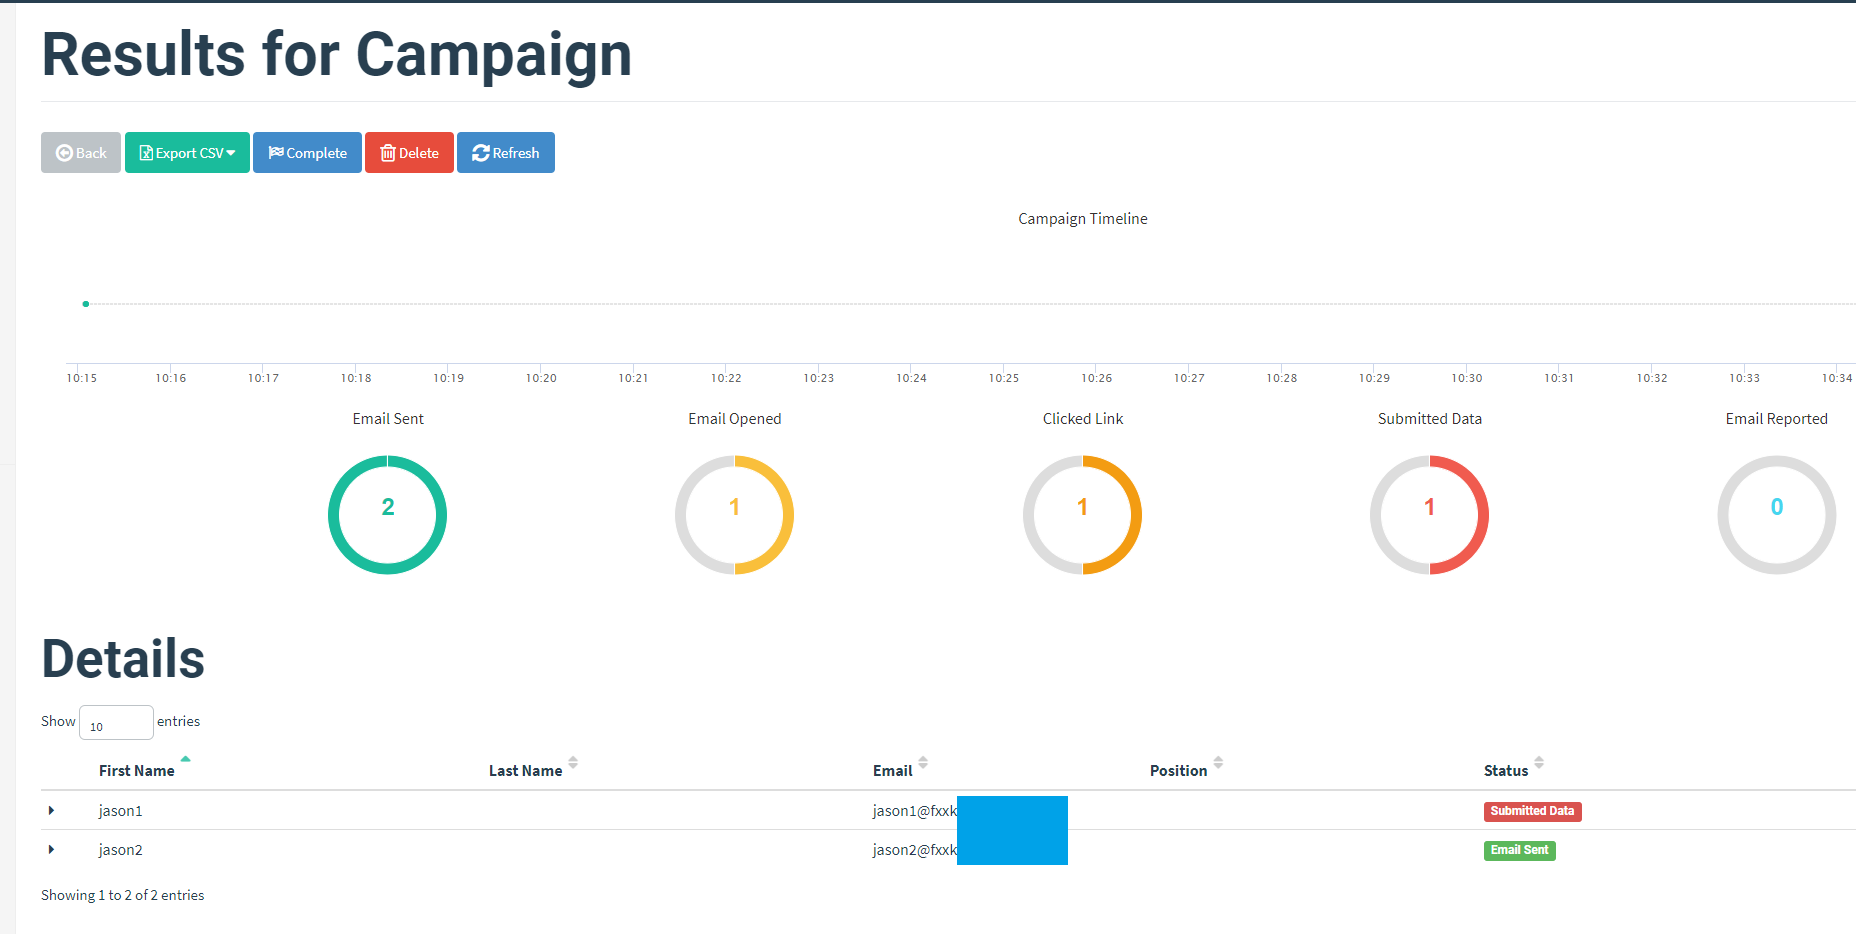Sort table by Status column

[1506, 770]
